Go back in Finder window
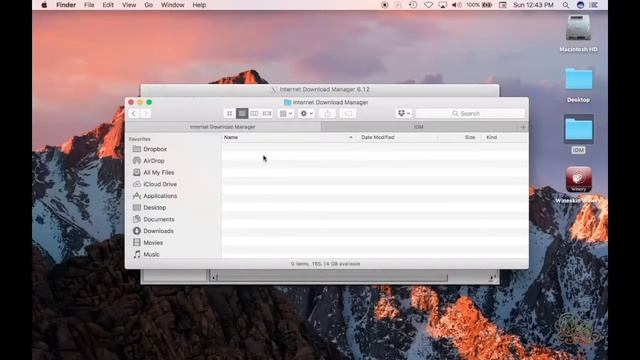This screenshot has height=360, width=640. pos(133,113)
